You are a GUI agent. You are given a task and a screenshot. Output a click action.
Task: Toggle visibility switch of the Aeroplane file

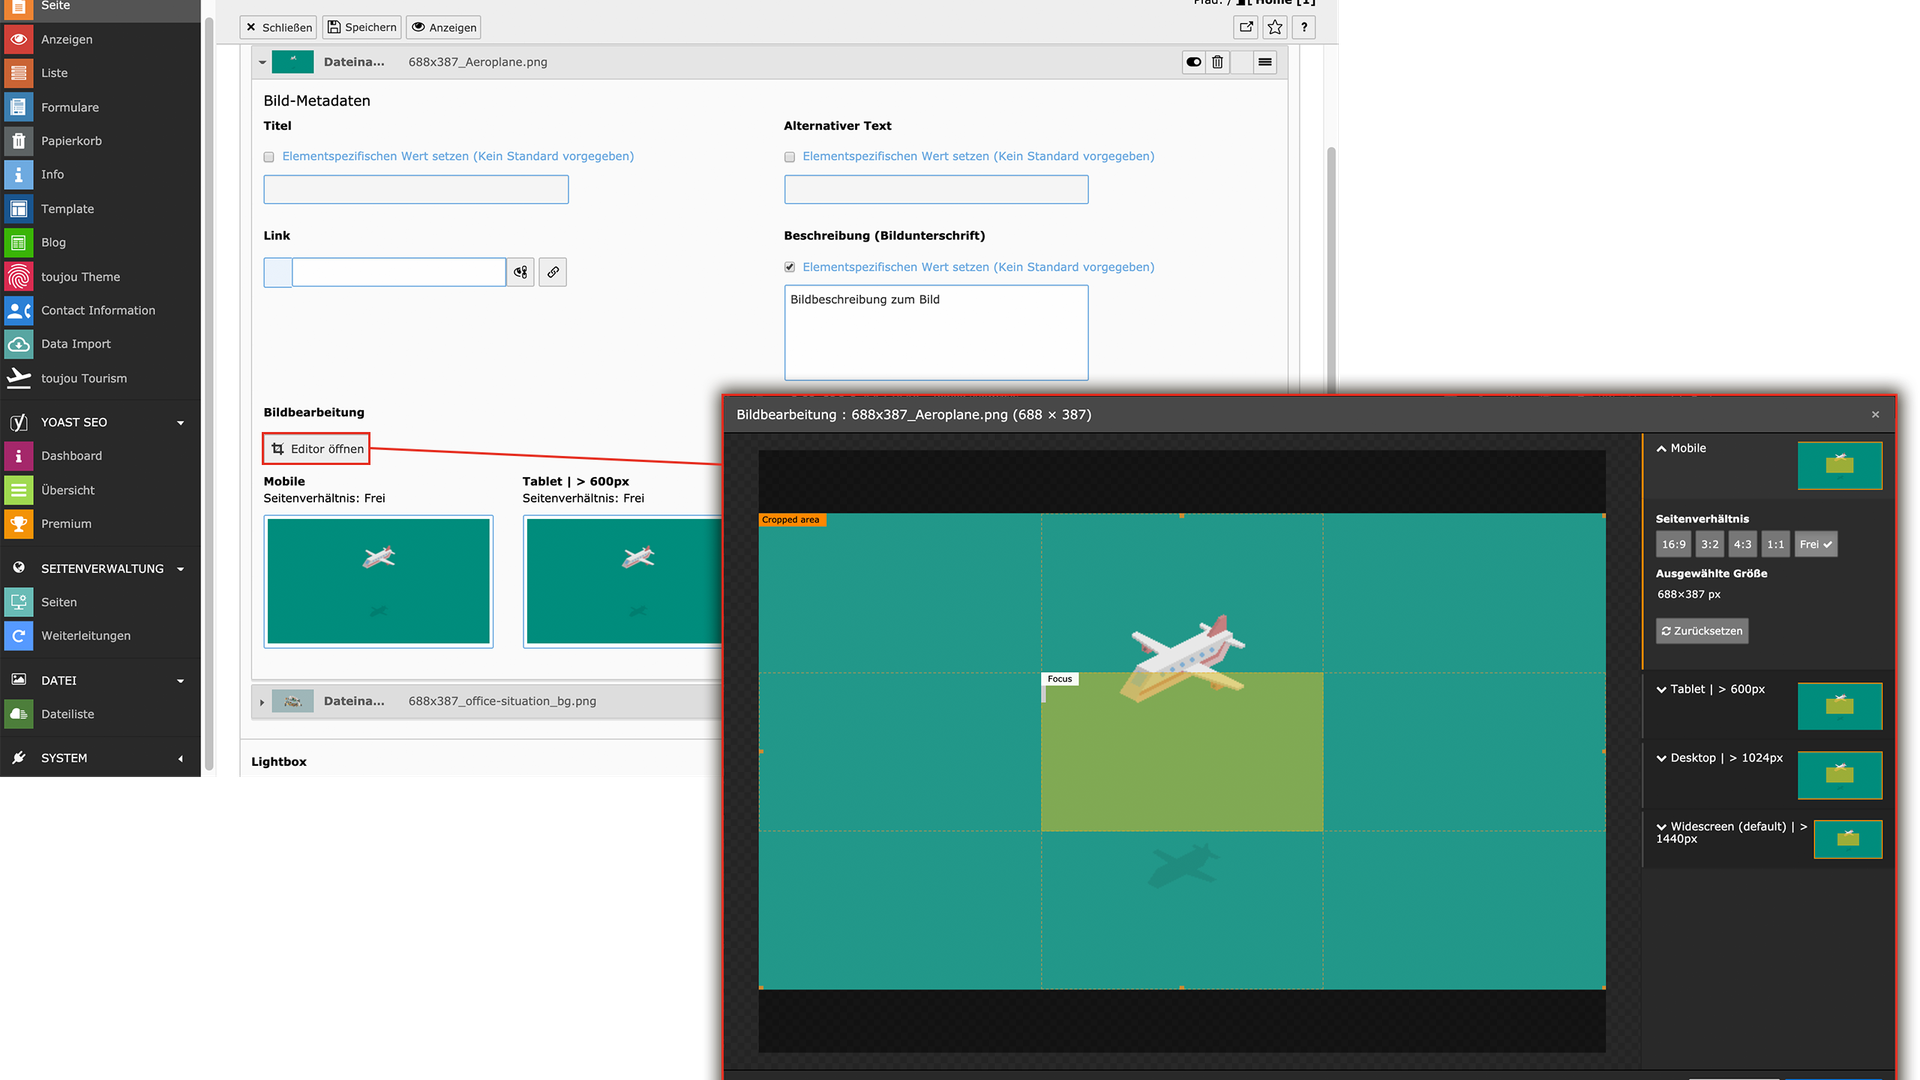click(1193, 62)
